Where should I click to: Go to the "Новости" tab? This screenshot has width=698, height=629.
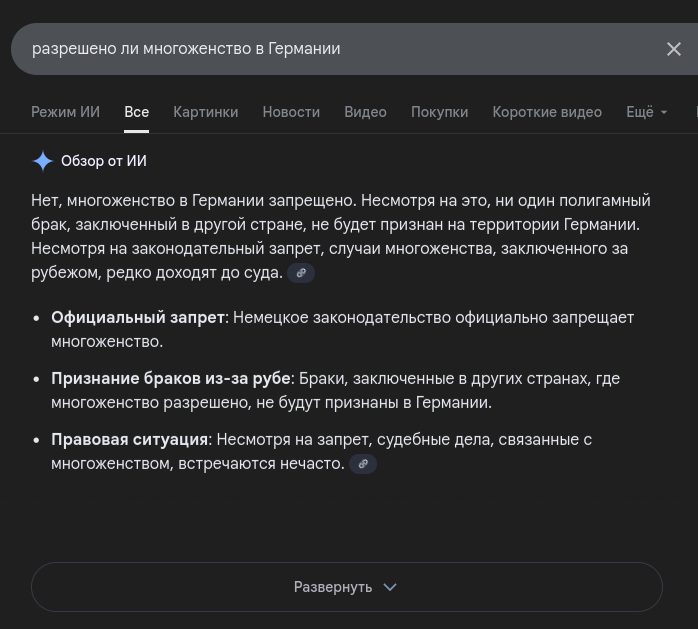(x=291, y=112)
